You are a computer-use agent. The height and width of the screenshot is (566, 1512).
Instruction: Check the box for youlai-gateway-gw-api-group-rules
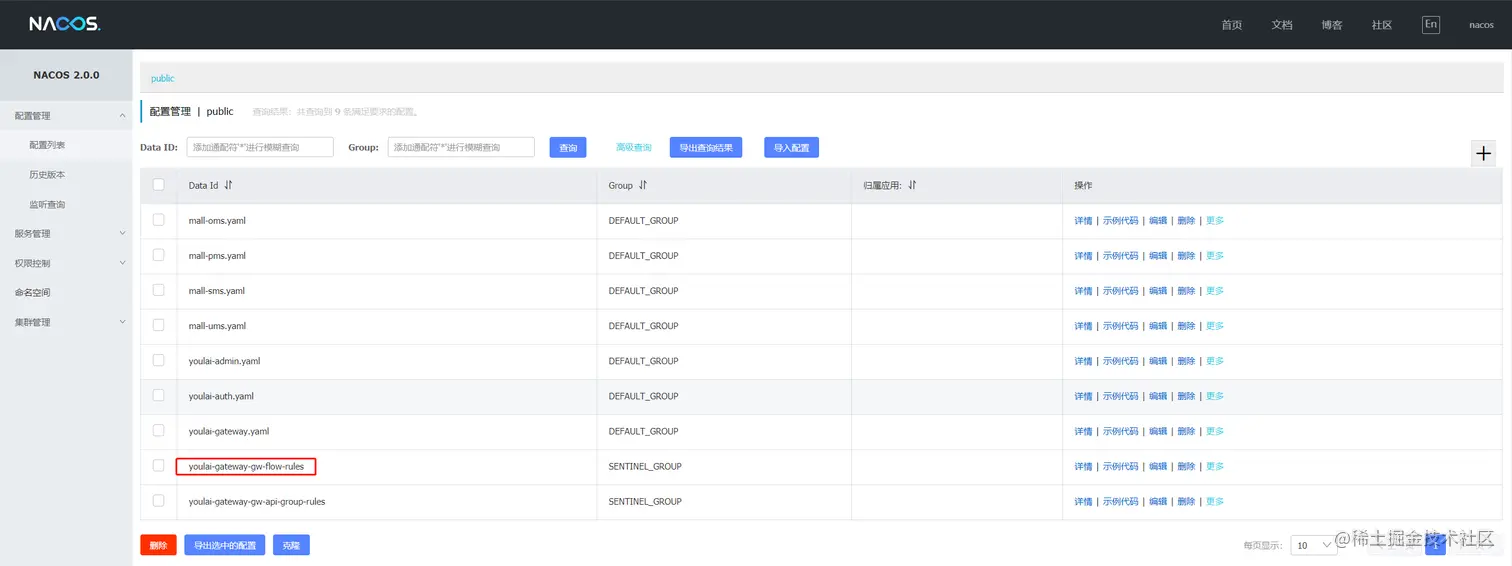click(x=158, y=501)
